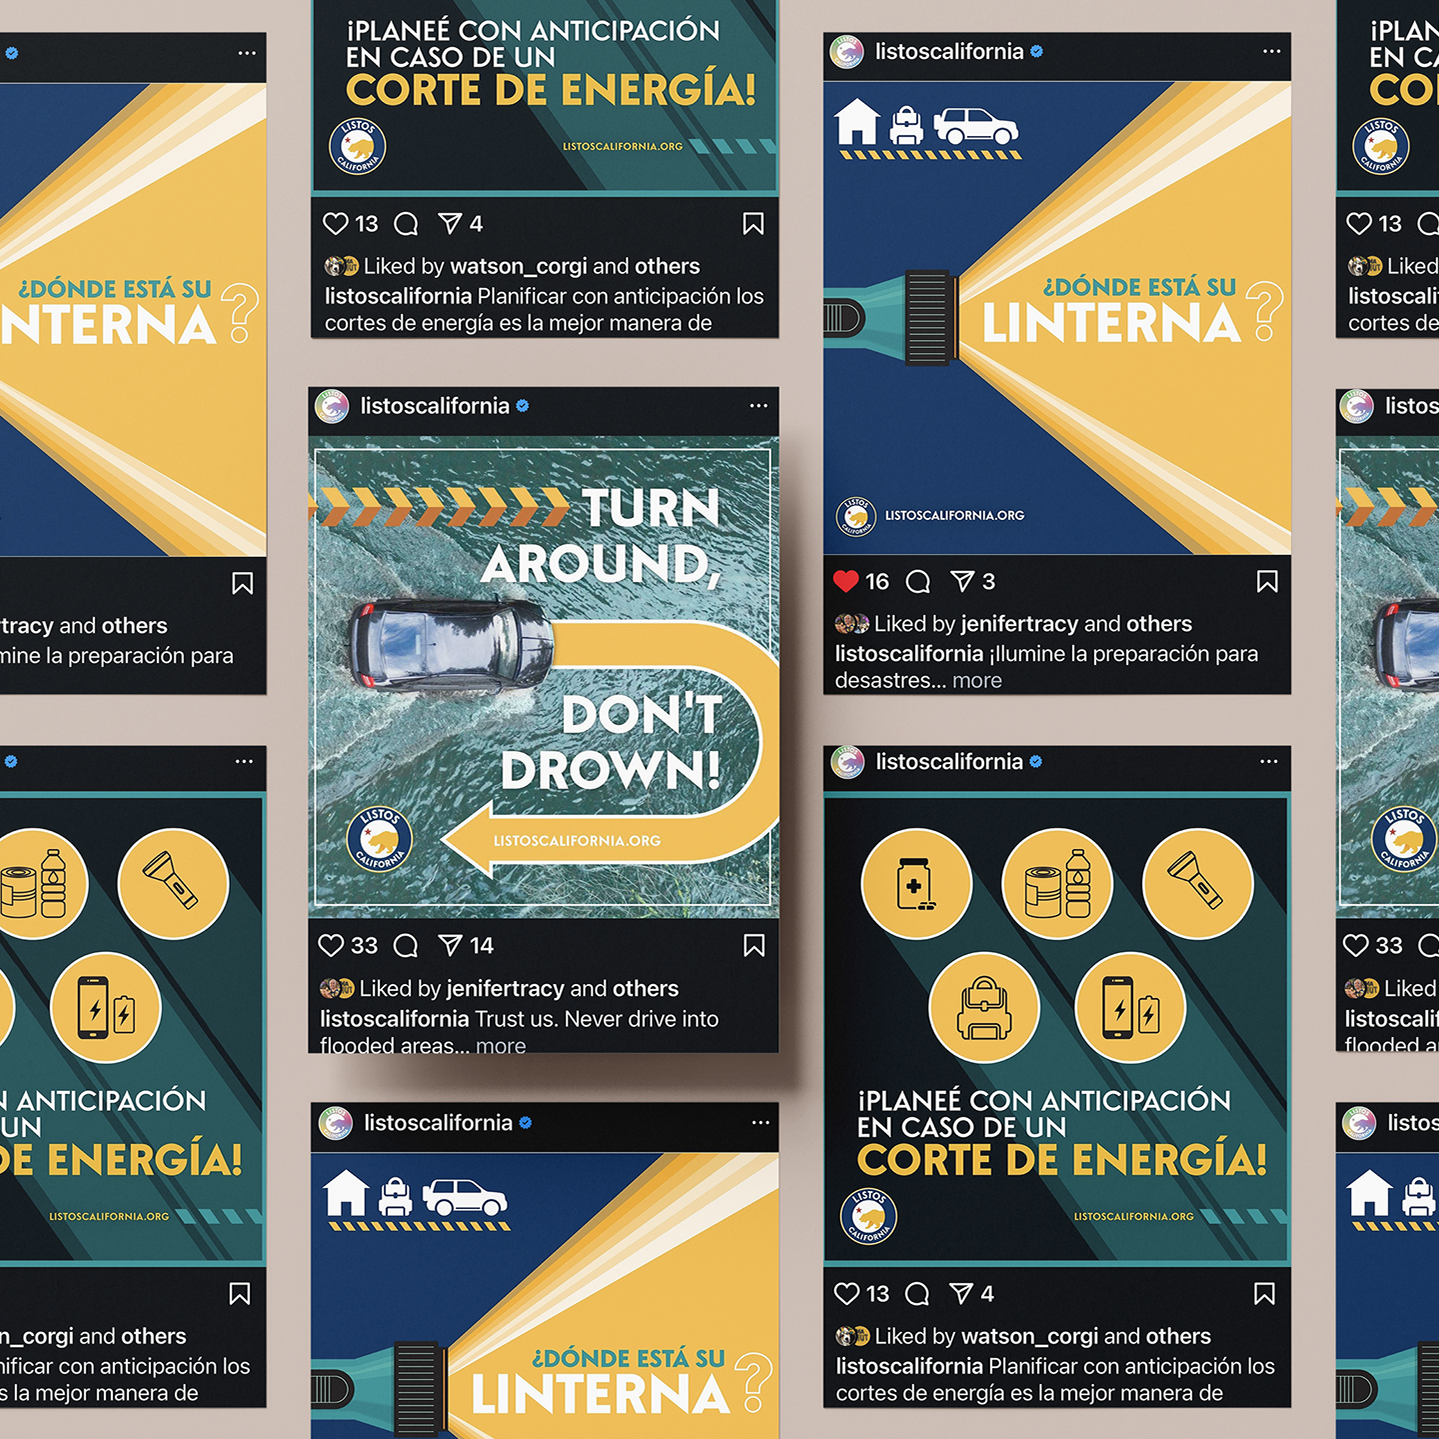Open listoscalifornia username on bottom-center Linterna post
Image resolution: width=1439 pixels, height=1439 pixels.
pyautogui.click(x=438, y=1123)
